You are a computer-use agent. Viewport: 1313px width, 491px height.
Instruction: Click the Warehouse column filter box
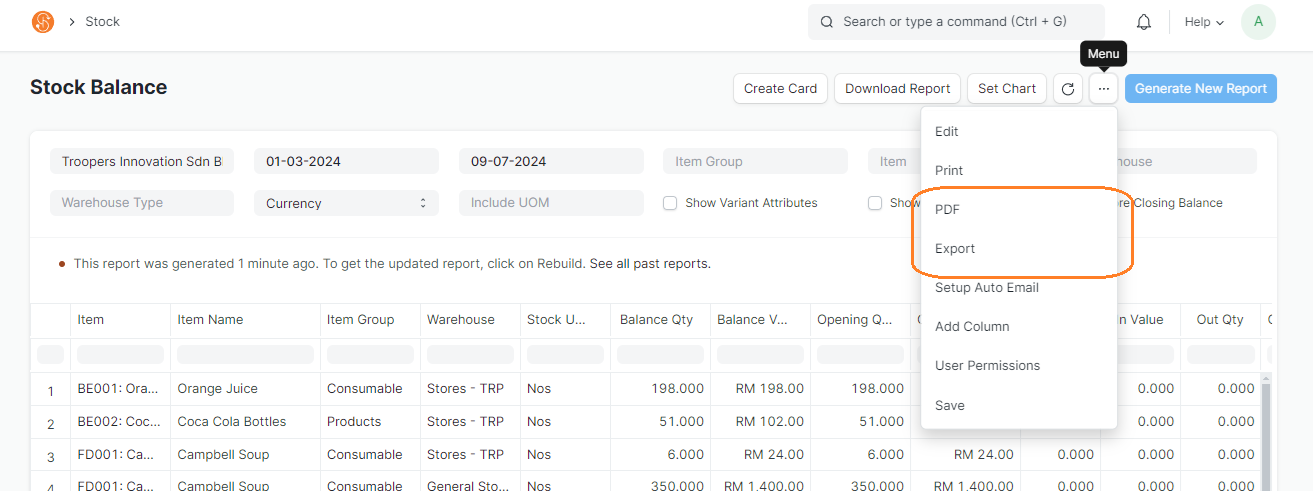click(470, 355)
